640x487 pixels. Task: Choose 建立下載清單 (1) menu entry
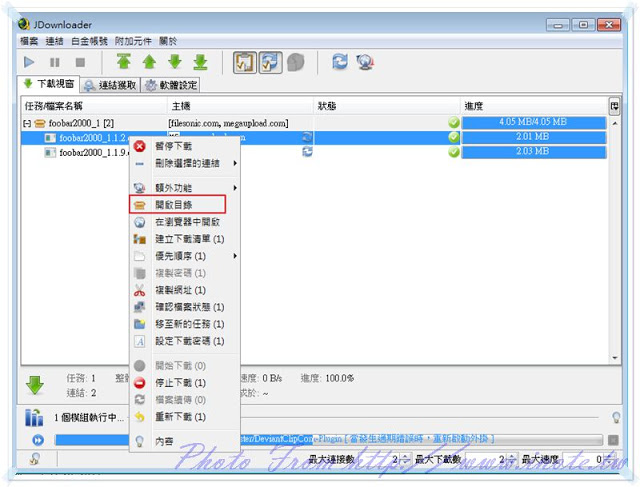tap(184, 239)
